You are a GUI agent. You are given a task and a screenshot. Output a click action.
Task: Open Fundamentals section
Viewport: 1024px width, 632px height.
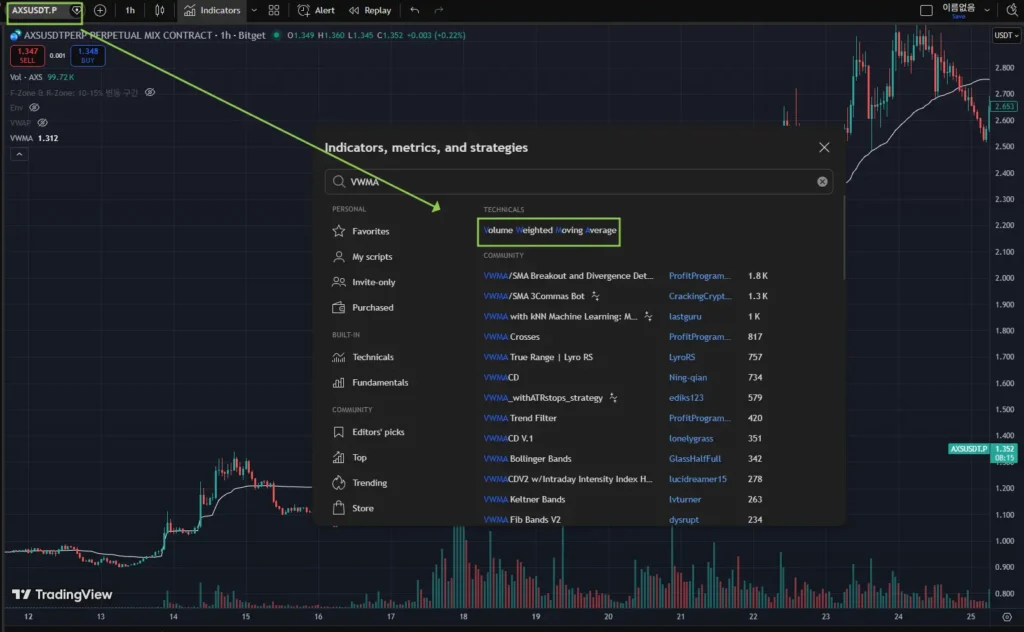370,383
